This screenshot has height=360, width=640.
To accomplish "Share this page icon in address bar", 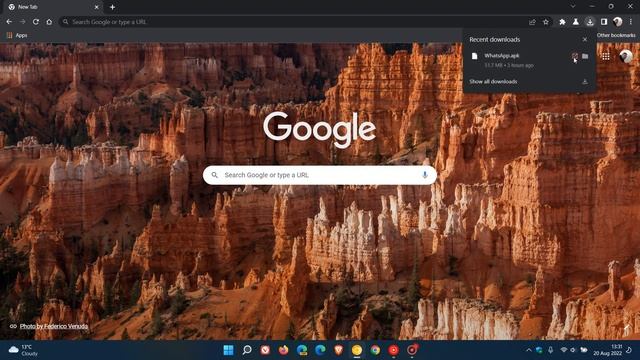I will click(532, 22).
